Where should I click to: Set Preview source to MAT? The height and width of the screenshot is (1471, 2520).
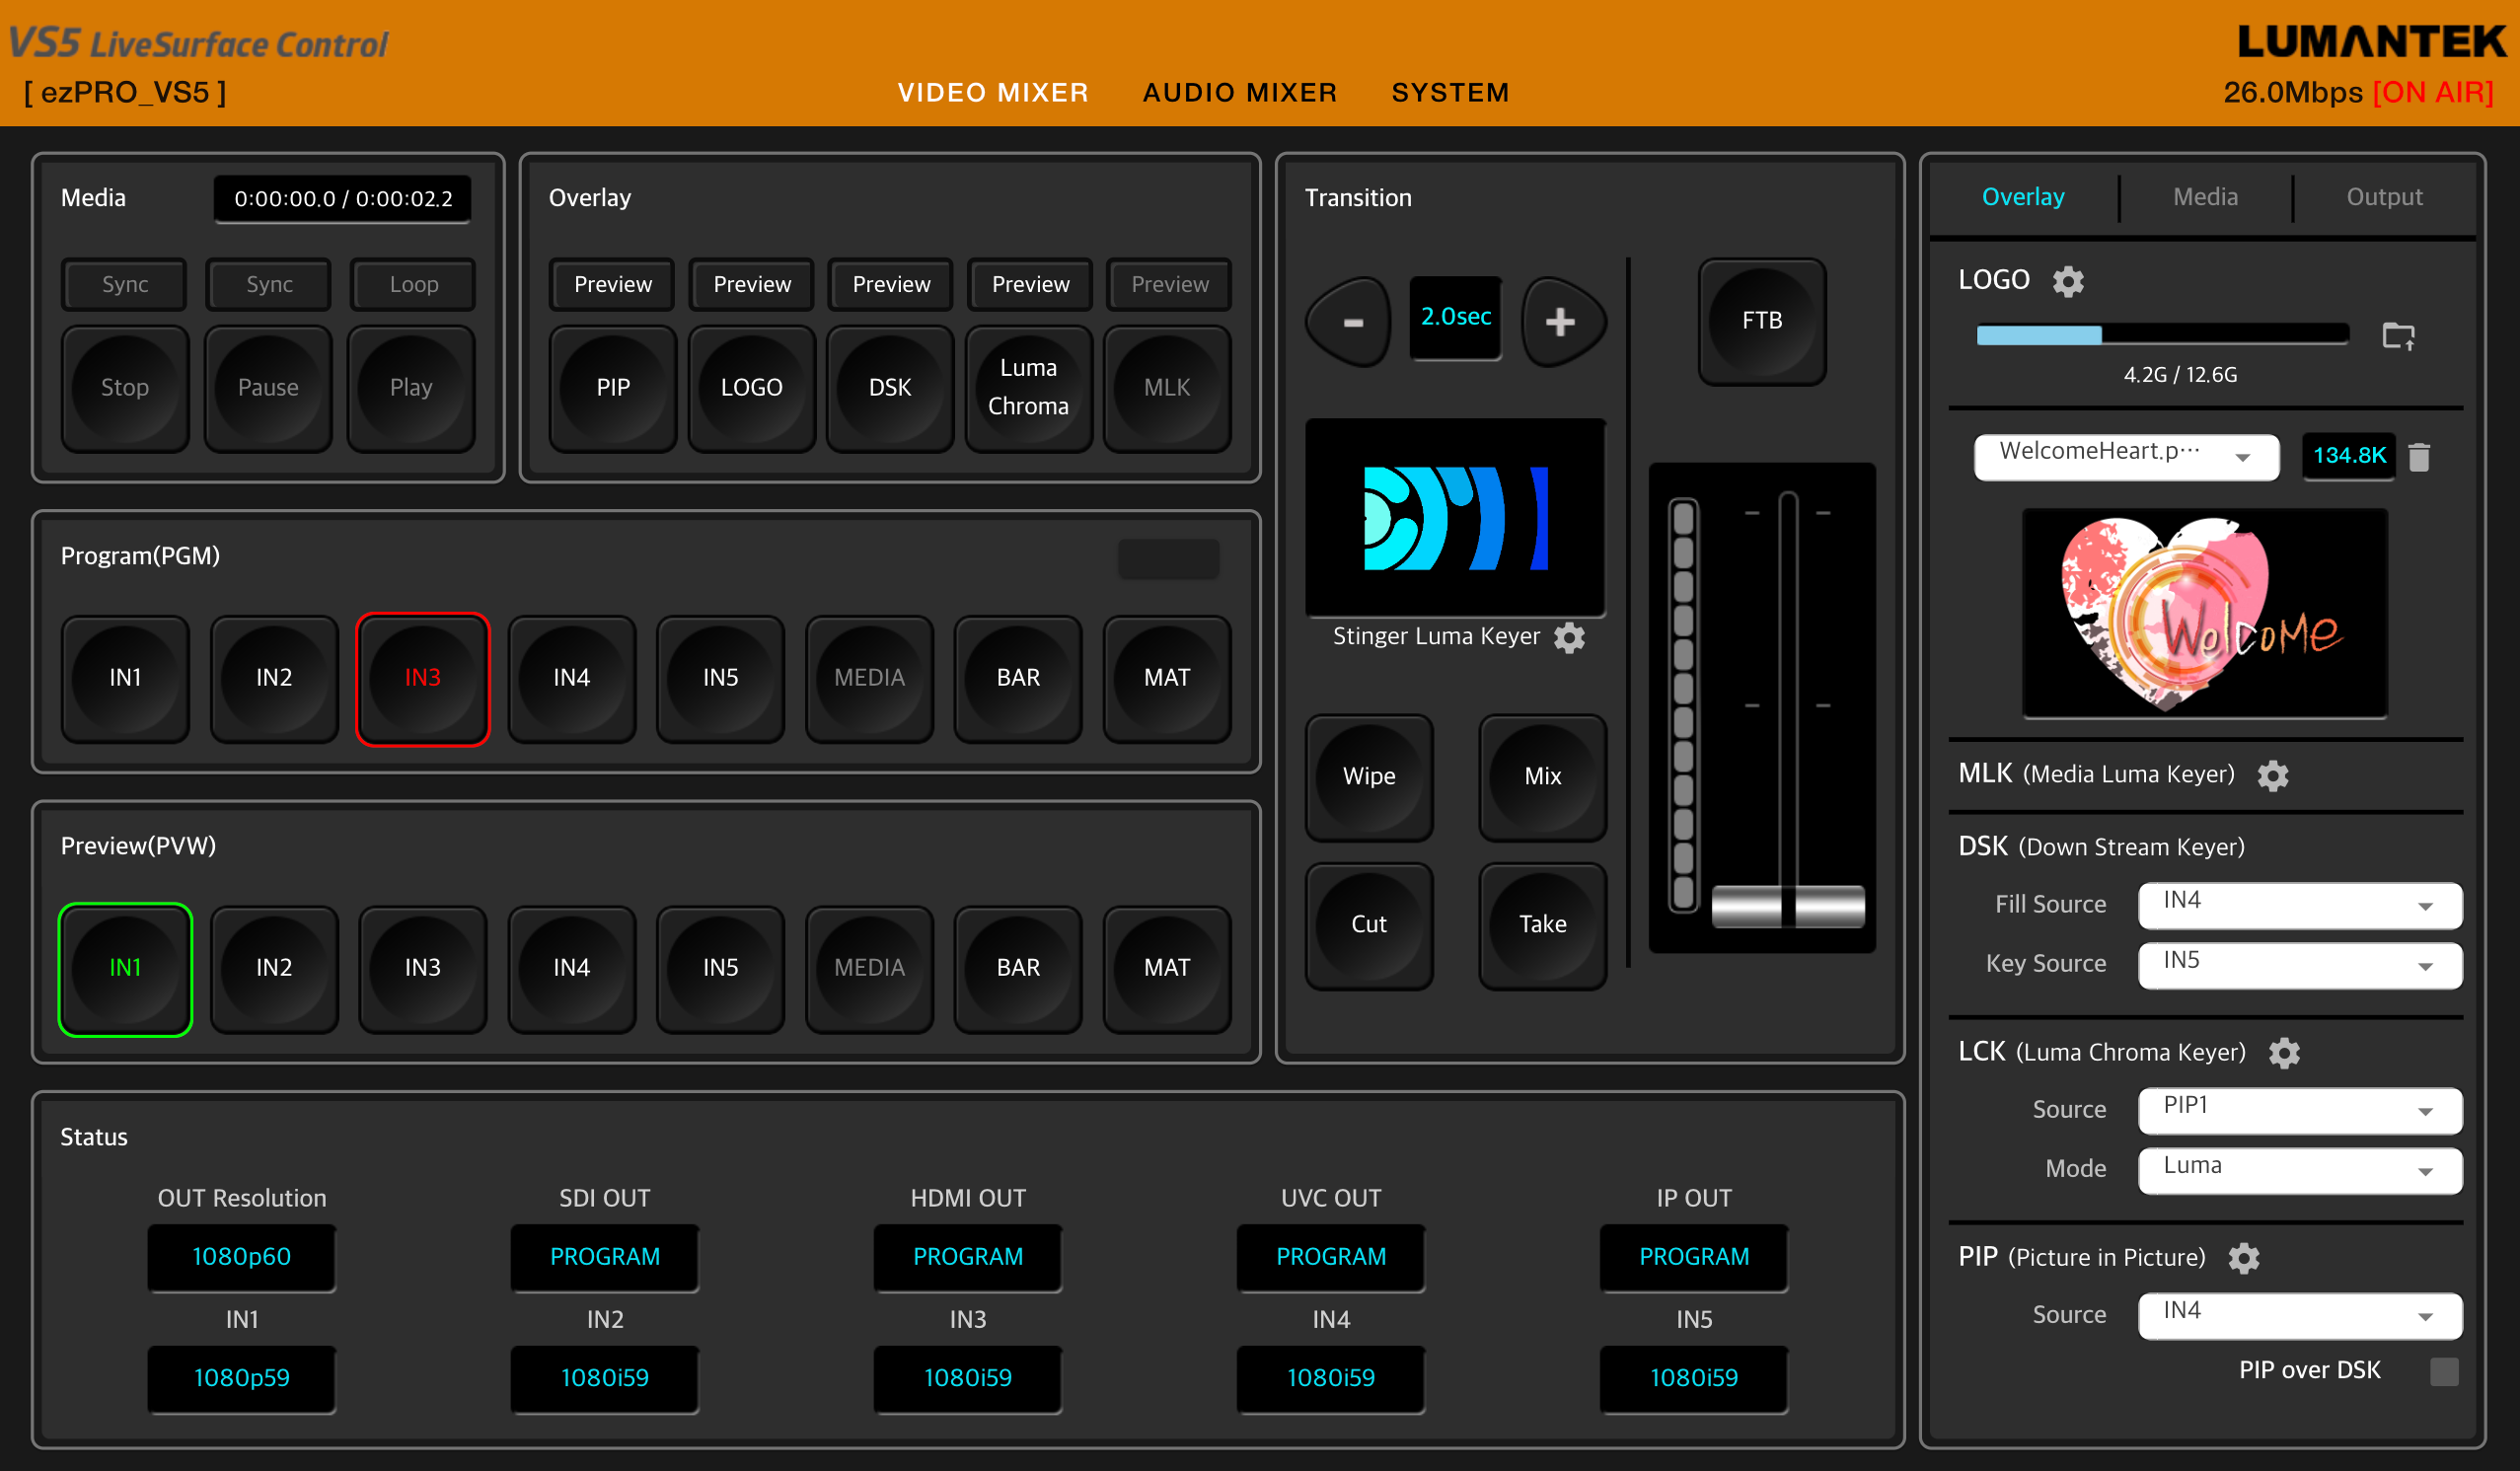click(x=1167, y=969)
